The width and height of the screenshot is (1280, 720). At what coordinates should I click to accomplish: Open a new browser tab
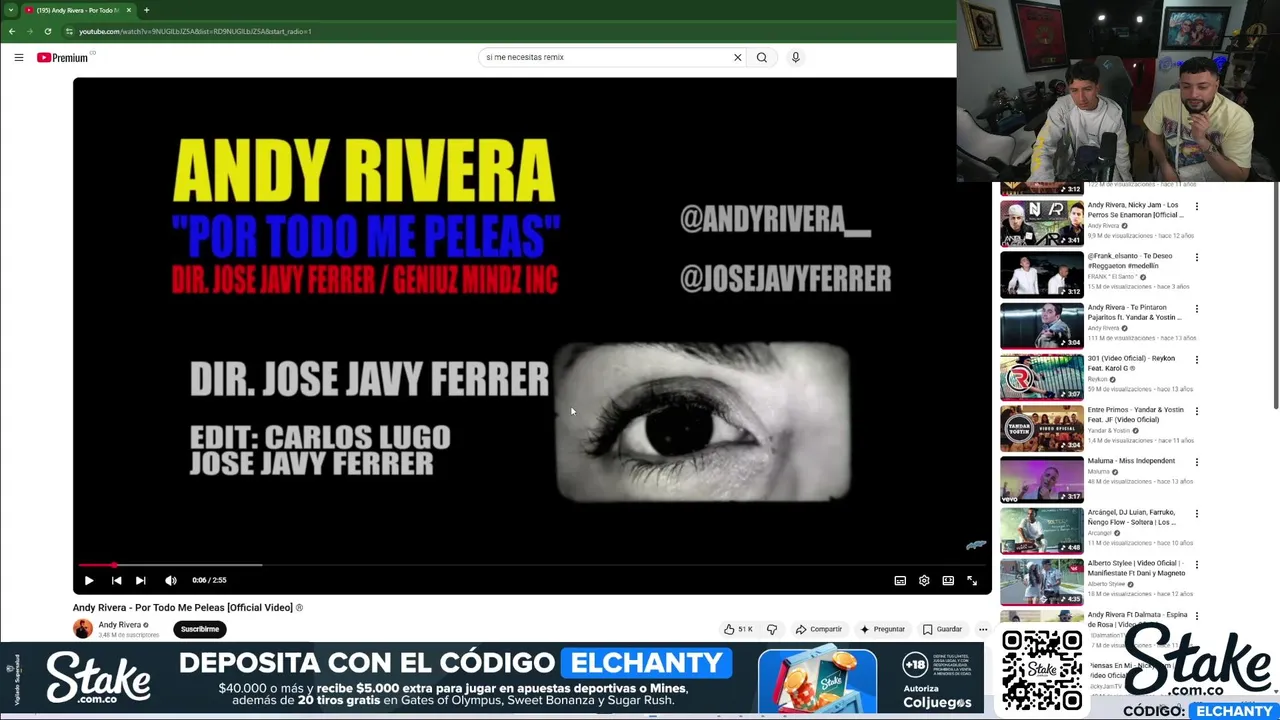pyautogui.click(x=146, y=10)
